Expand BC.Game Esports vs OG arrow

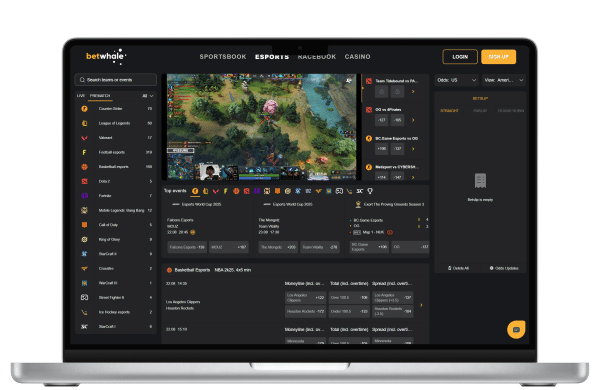coord(413,148)
